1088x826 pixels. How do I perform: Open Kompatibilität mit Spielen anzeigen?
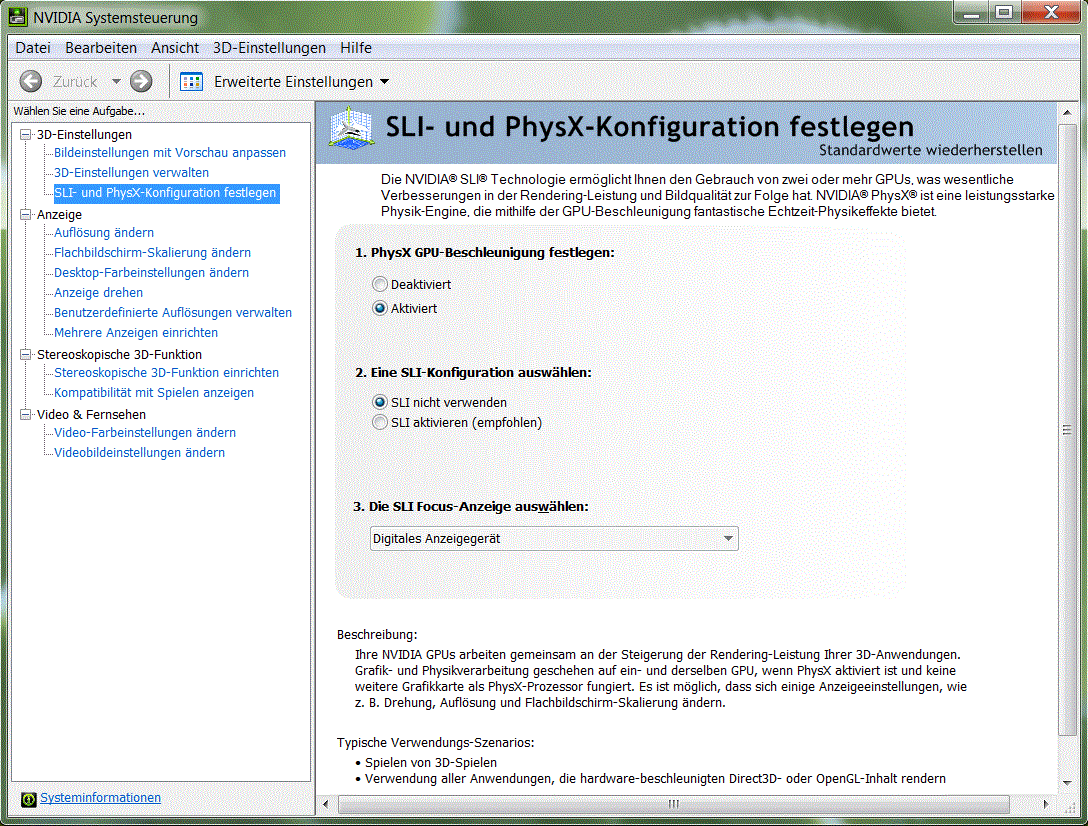[154, 393]
